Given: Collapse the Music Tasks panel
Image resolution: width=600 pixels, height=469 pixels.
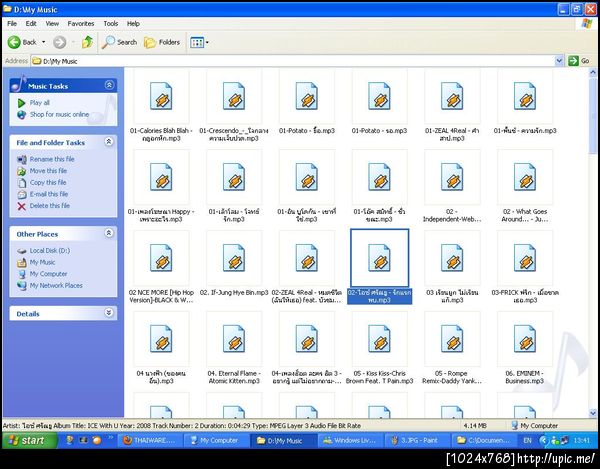Looking at the screenshot, I should tap(109, 85).
